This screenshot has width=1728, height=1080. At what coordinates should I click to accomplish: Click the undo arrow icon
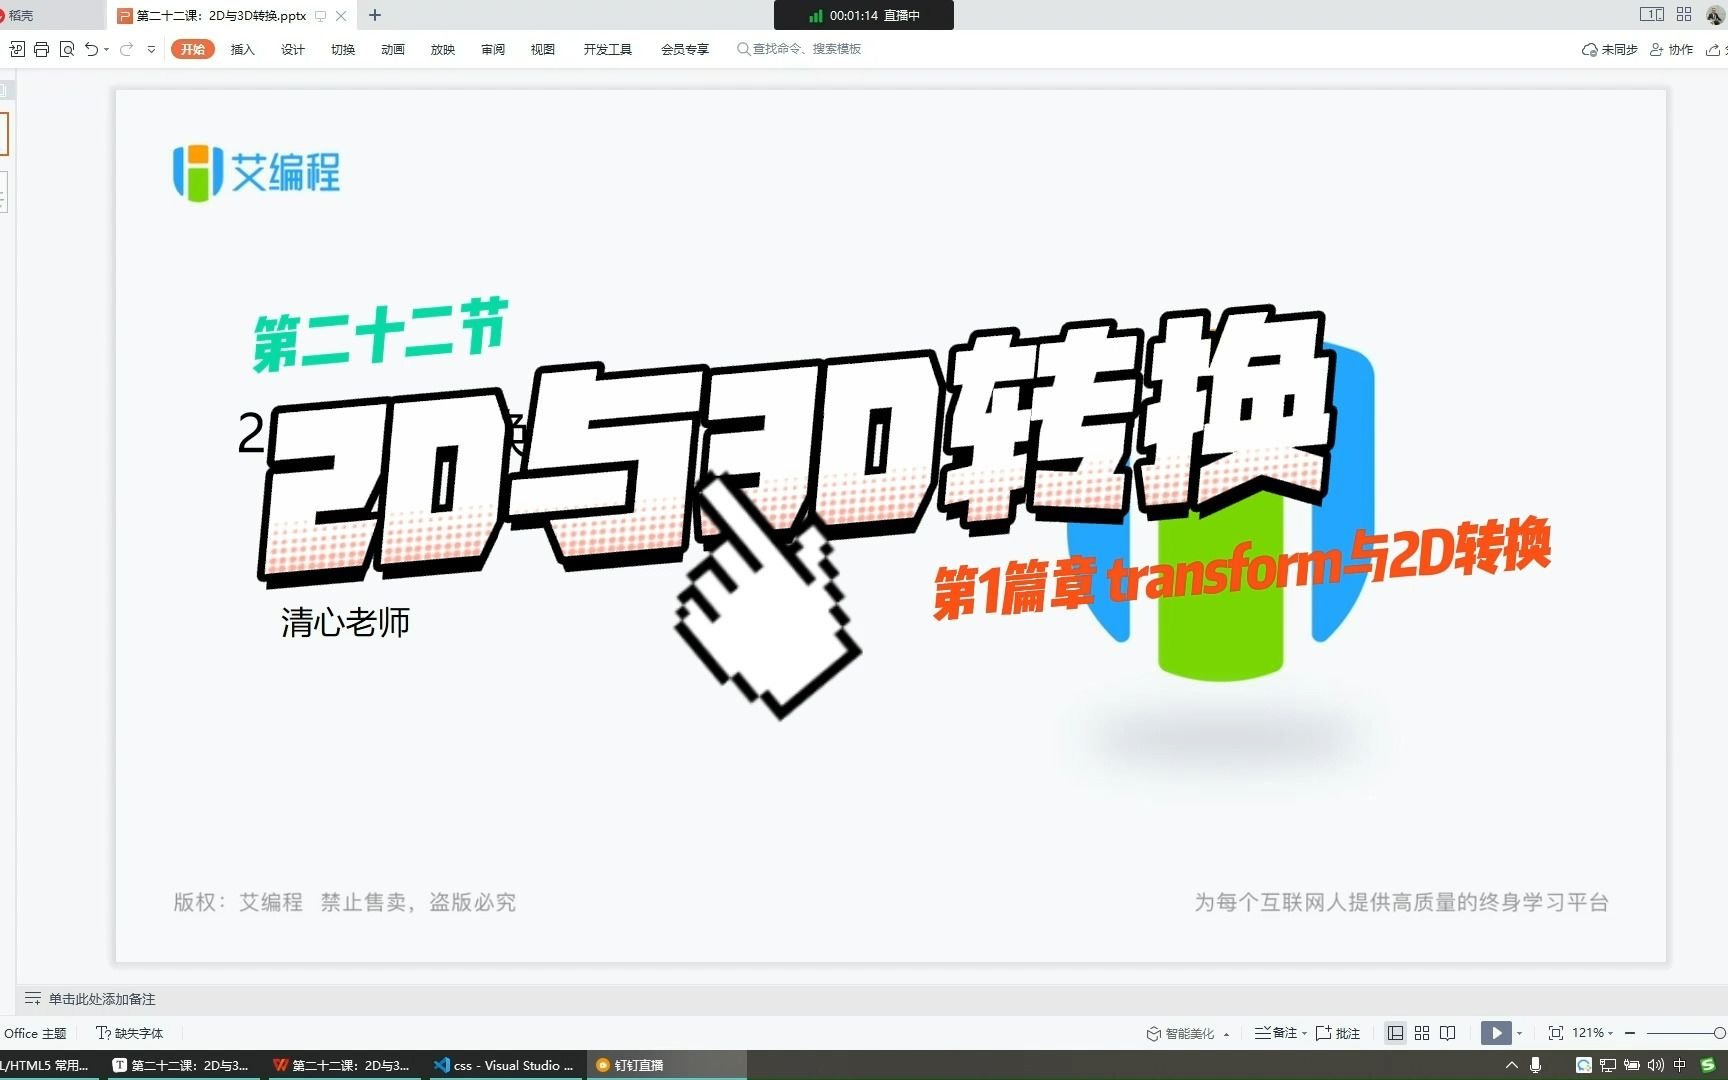point(90,48)
